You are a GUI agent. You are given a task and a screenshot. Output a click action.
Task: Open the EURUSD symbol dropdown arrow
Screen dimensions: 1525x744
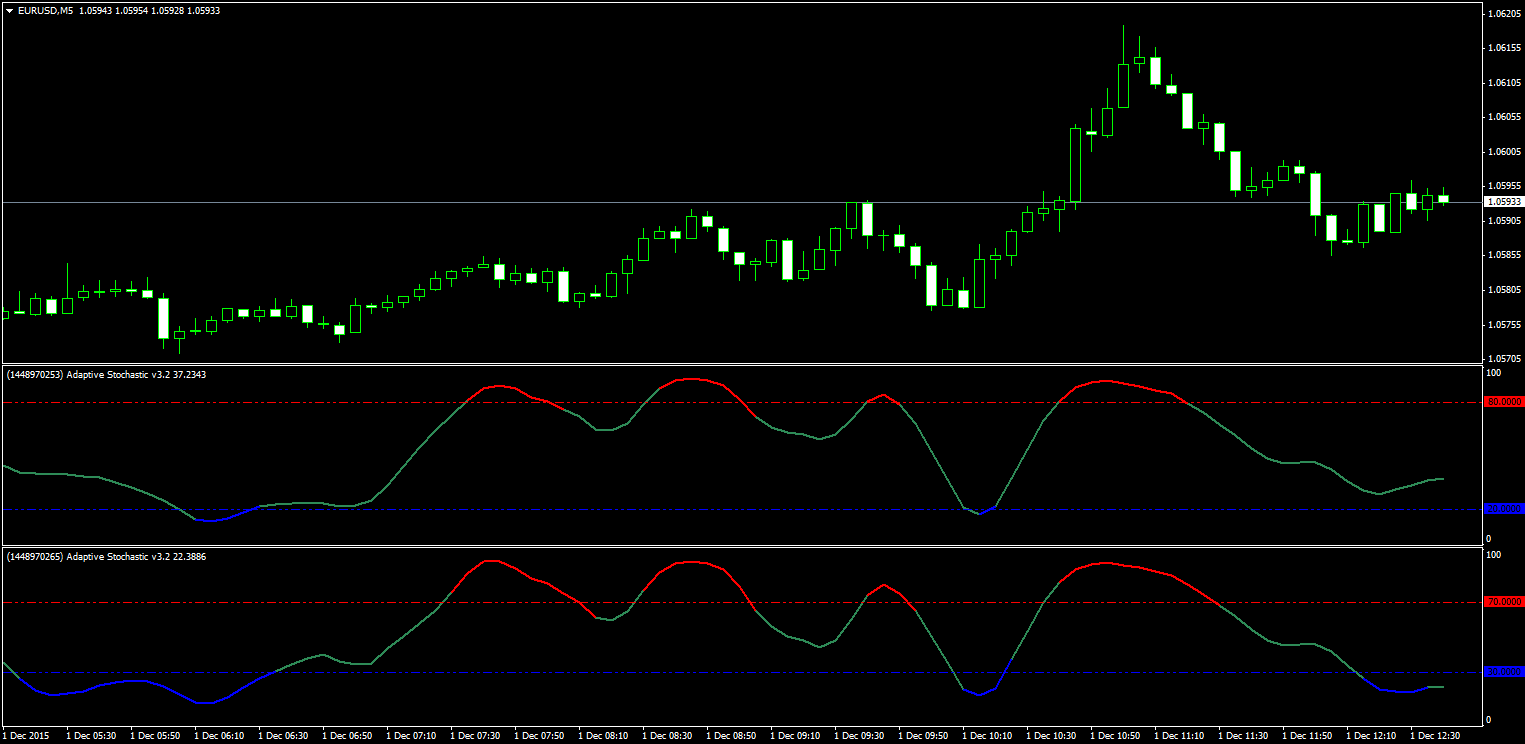[10, 9]
